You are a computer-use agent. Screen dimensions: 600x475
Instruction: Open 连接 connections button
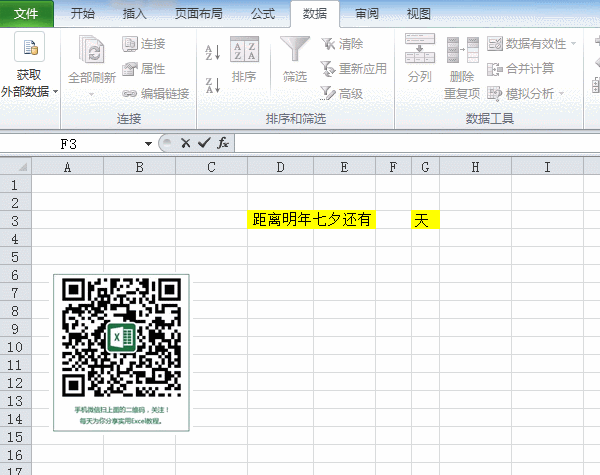point(143,44)
